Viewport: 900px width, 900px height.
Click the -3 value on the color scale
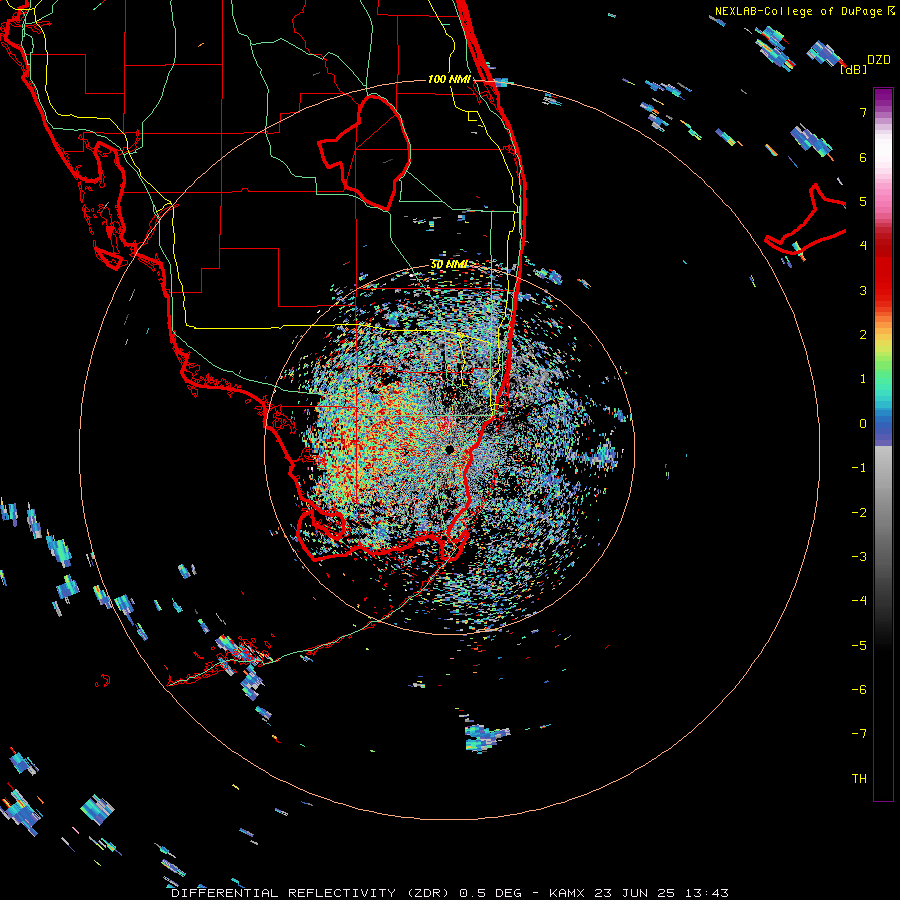tap(859, 557)
